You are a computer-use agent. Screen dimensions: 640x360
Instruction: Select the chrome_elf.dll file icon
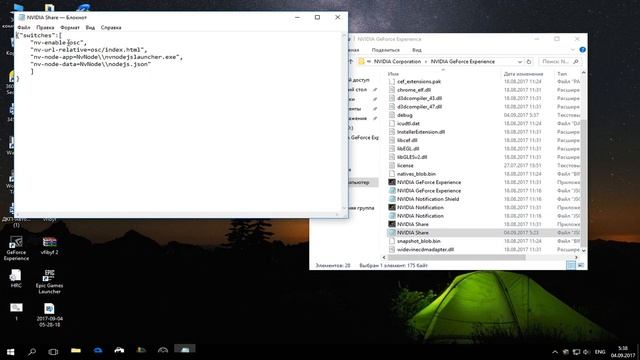point(392,90)
